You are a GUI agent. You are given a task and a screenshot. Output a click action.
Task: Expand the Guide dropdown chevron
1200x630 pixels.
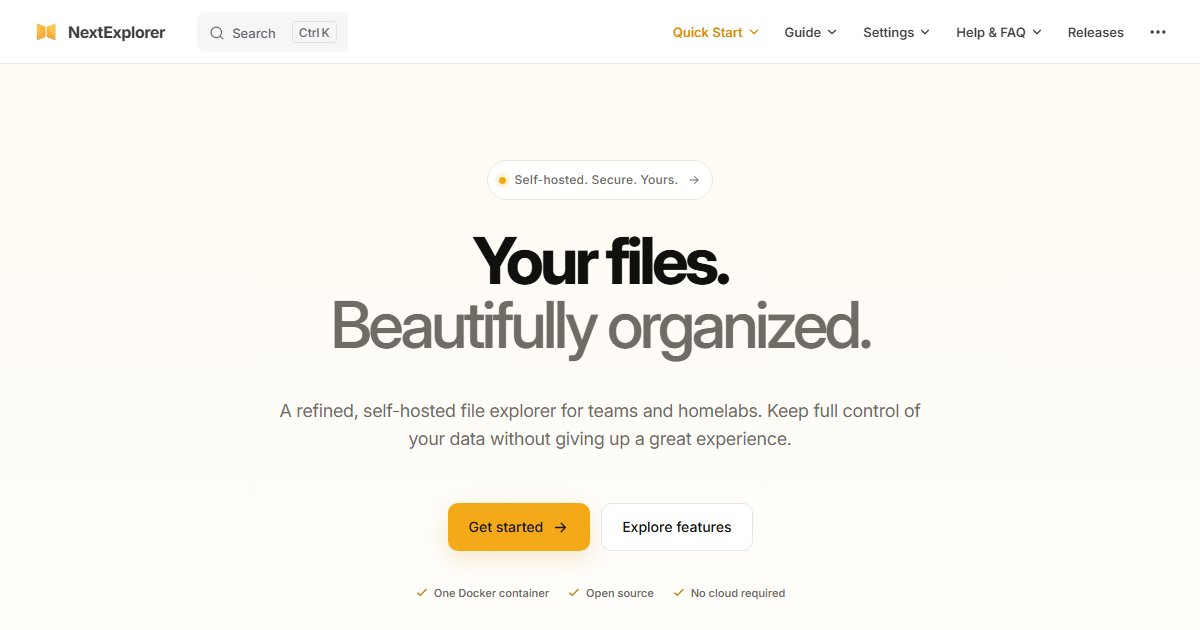point(832,32)
